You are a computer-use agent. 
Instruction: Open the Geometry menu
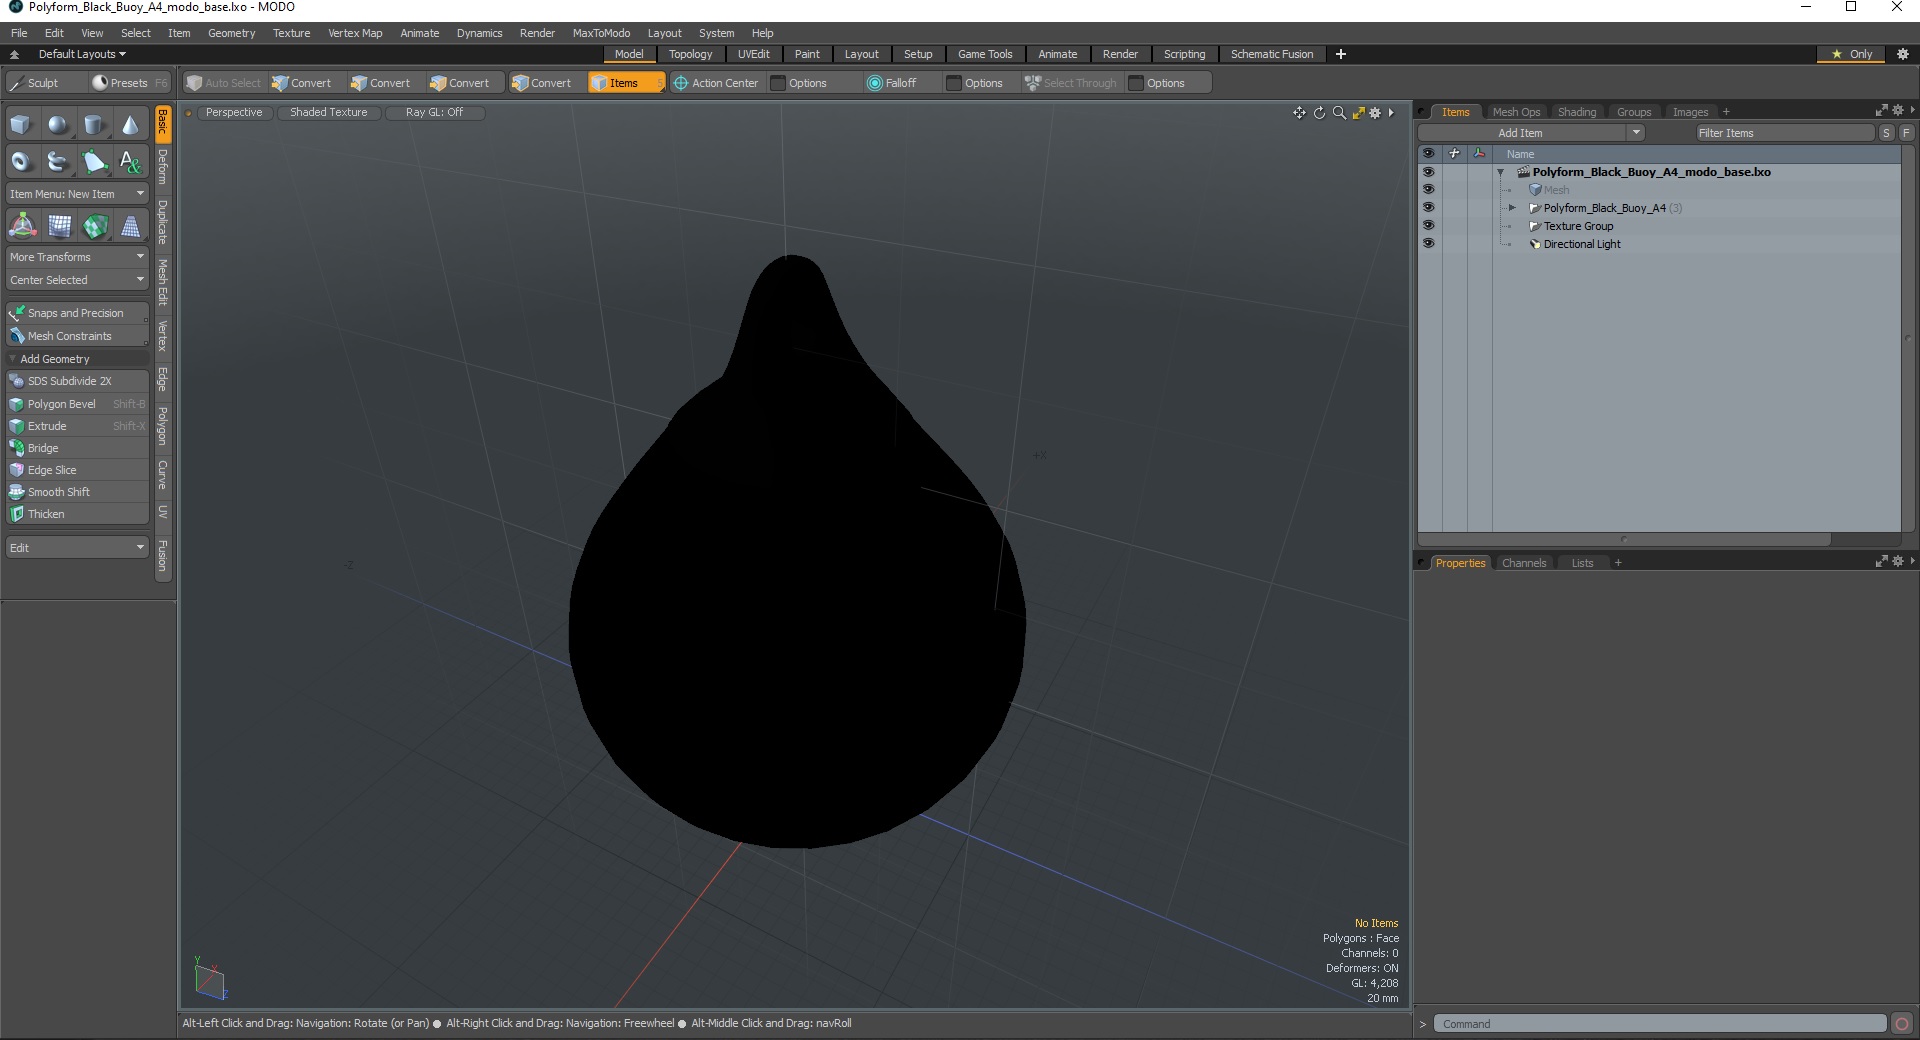click(x=231, y=33)
